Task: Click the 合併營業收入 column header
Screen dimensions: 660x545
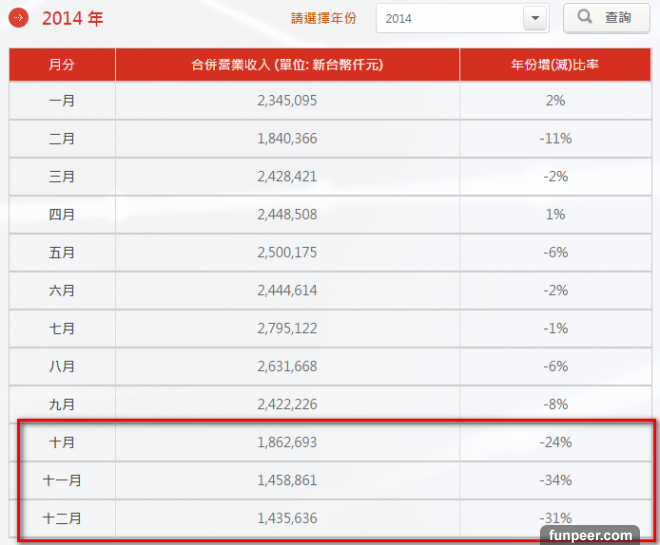Action: pyautogui.click(x=287, y=64)
